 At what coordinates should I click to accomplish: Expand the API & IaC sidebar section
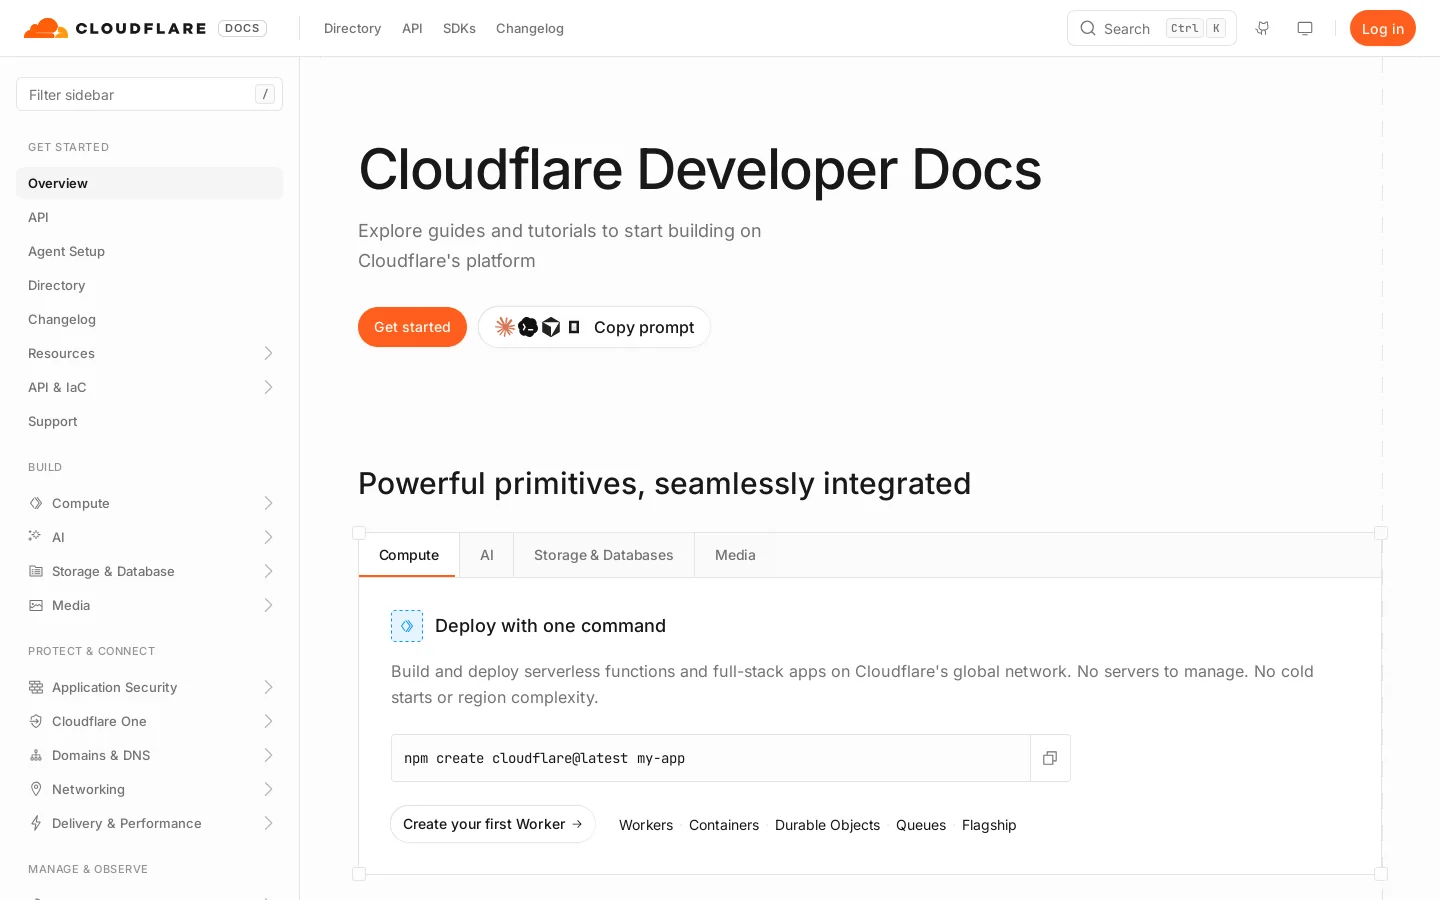click(268, 387)
